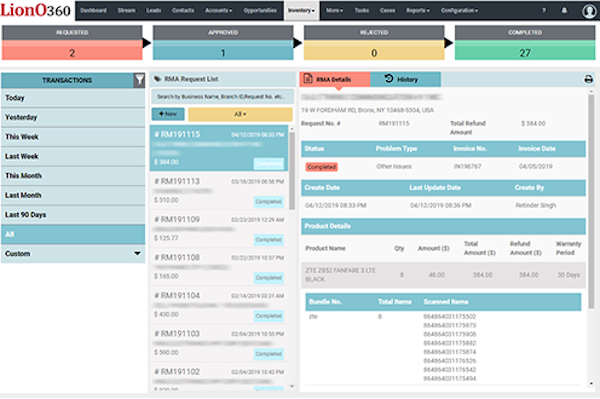Image resolution: width=600 pixels, height=399 pixels.
Task: Open Tasks in the navigation bar
Action: [362, 10]
